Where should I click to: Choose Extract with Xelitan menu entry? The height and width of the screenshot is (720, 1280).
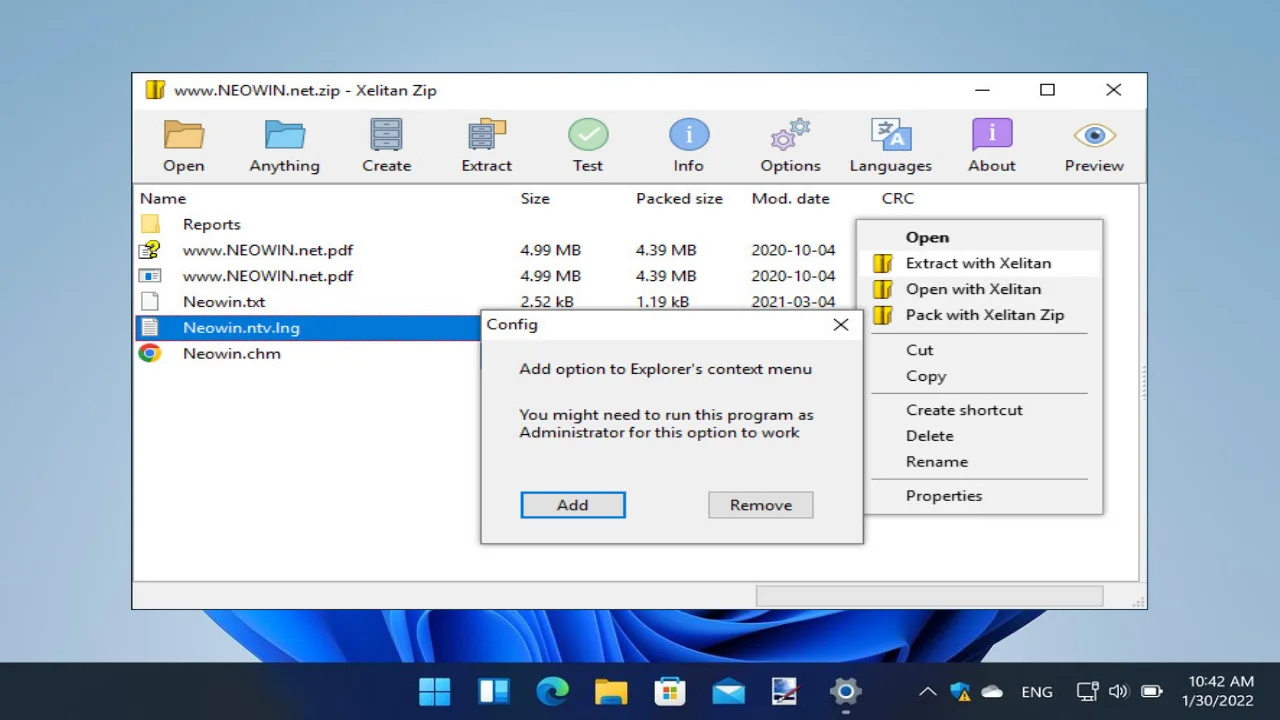[x=978, y=263]
